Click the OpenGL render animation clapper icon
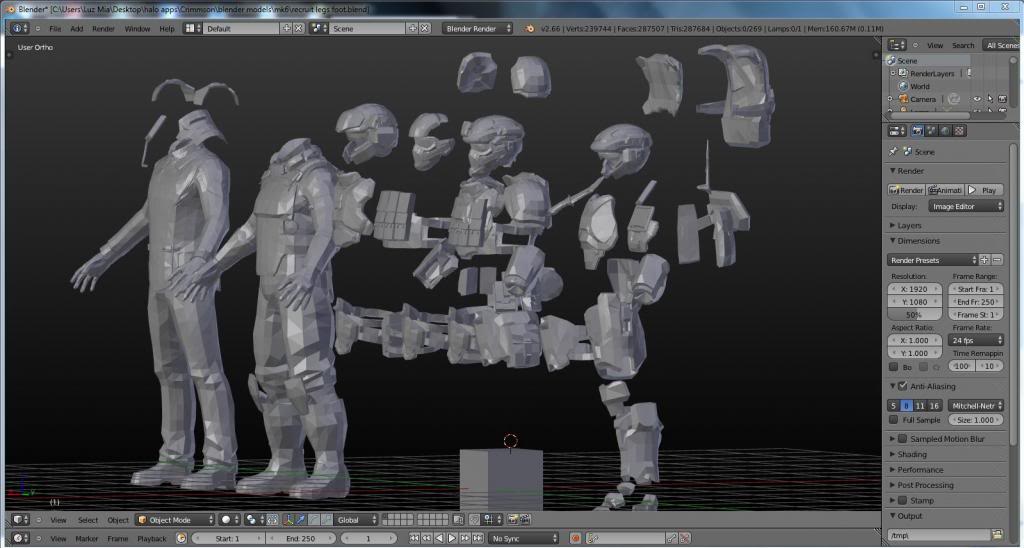Viewport: 1024px width, 548px height. click(526, 520)
